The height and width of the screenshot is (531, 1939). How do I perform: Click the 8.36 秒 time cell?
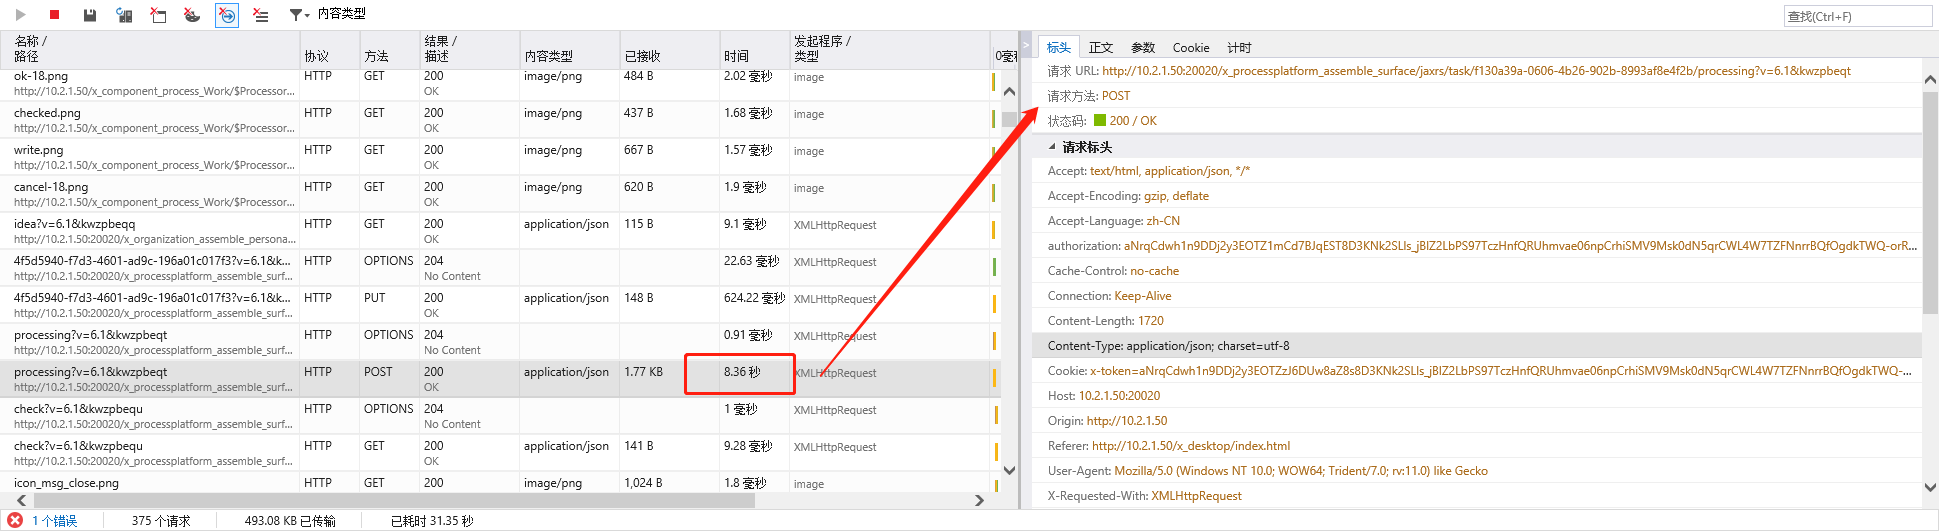[742, 372]
